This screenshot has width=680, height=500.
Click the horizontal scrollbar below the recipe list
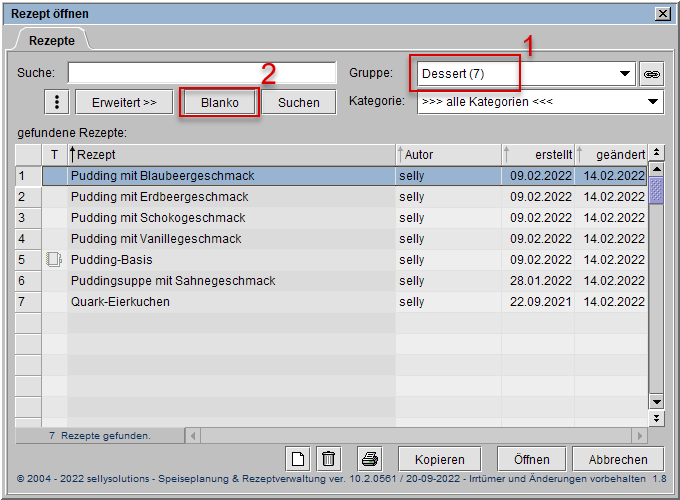click(415, 436)
